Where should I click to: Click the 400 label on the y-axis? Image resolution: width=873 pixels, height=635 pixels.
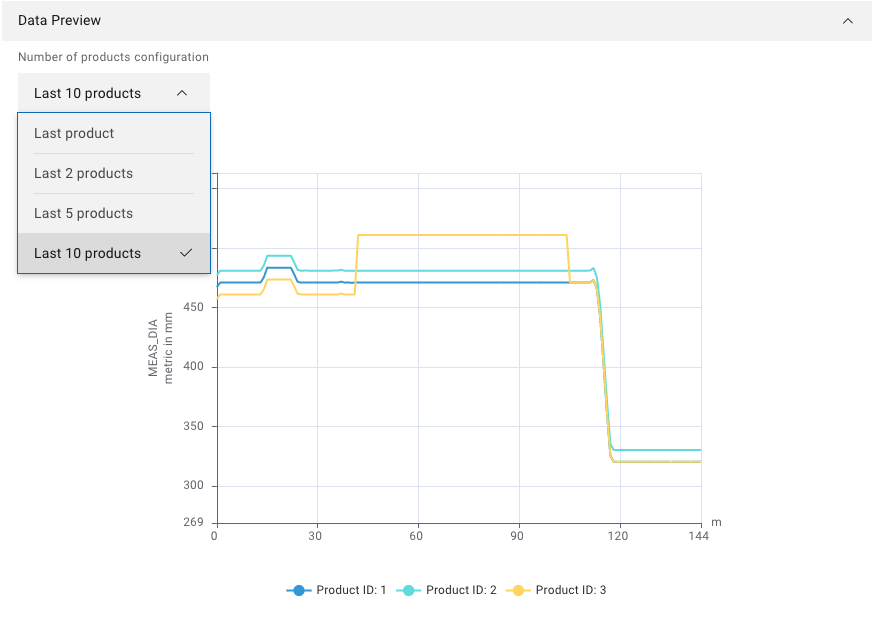pos(197,367)
